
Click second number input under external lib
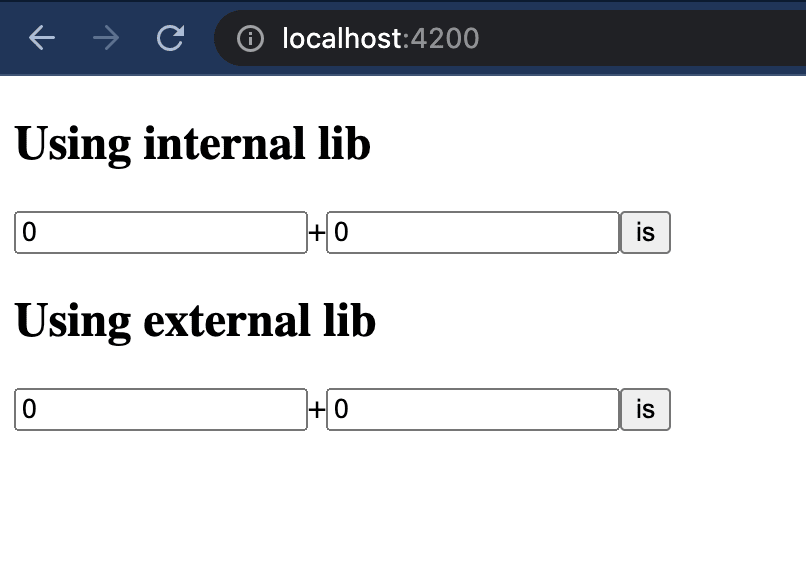click(473, 410)
